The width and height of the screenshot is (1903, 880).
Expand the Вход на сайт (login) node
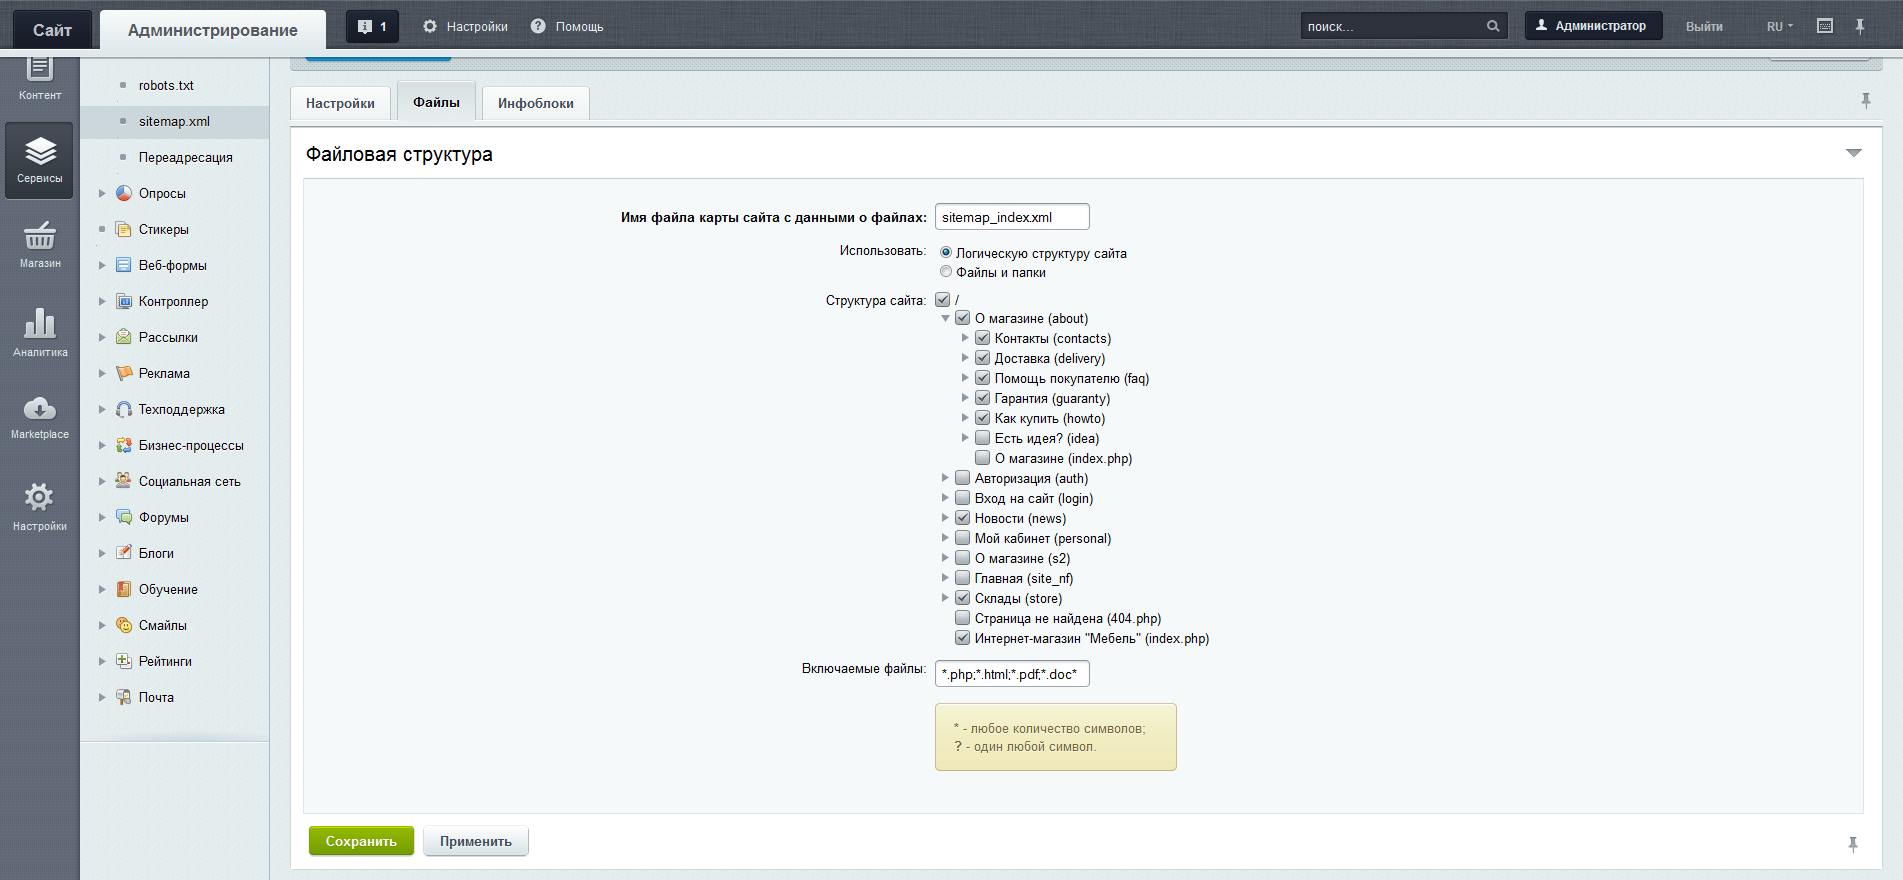tap(945, 498)
